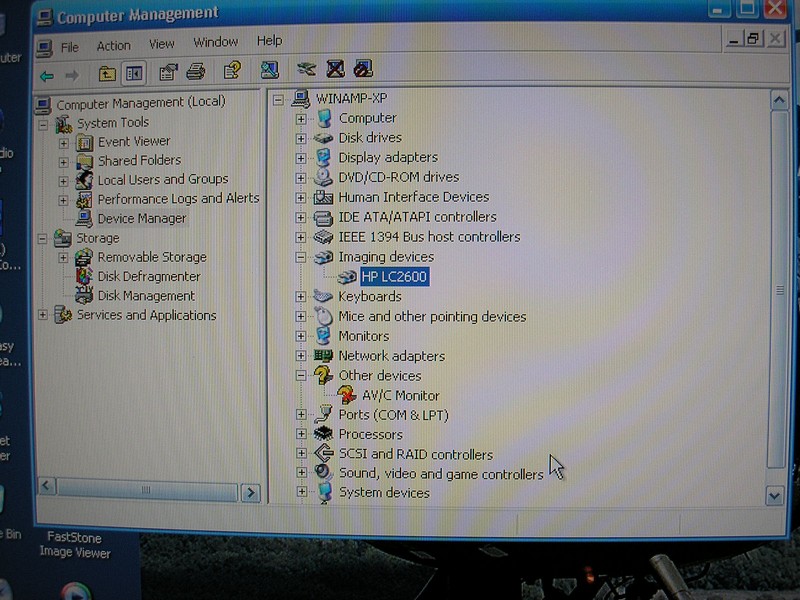Select Disk Defragmenter in the left tree
Viewport: 800px width, 600px height.
tap(149, 277)
